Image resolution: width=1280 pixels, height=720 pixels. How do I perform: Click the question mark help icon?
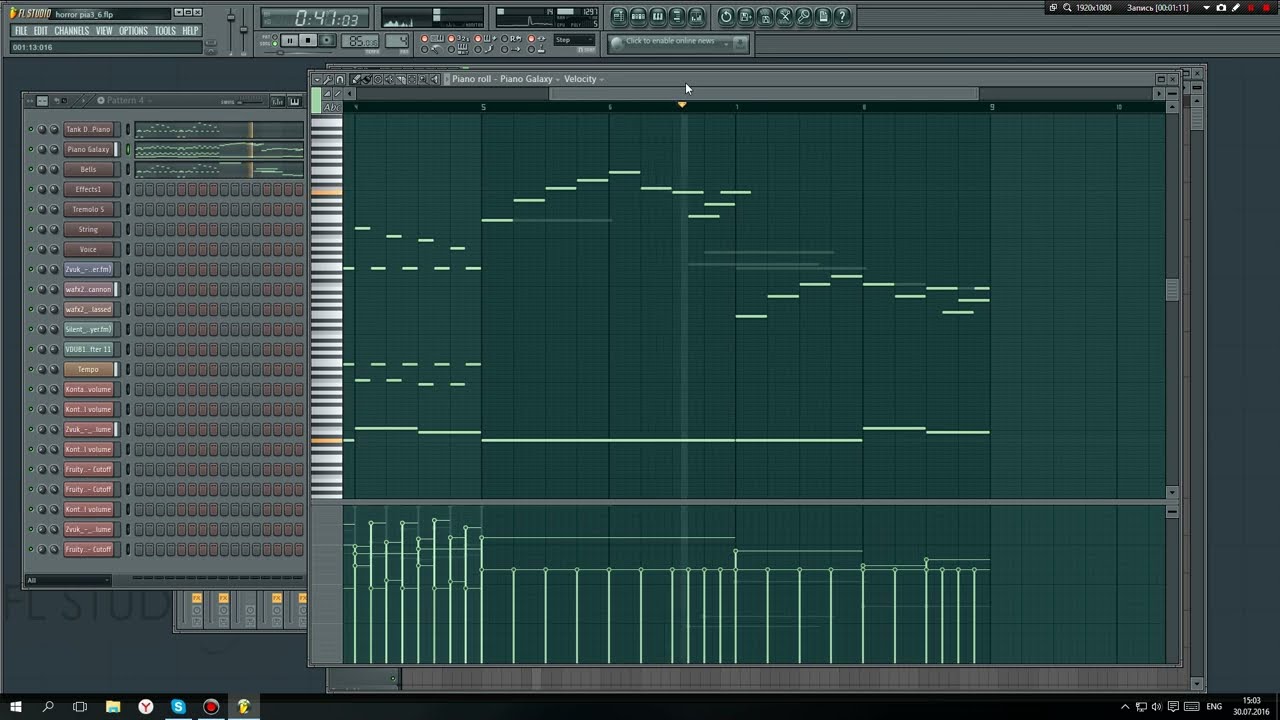click(841, 16)
